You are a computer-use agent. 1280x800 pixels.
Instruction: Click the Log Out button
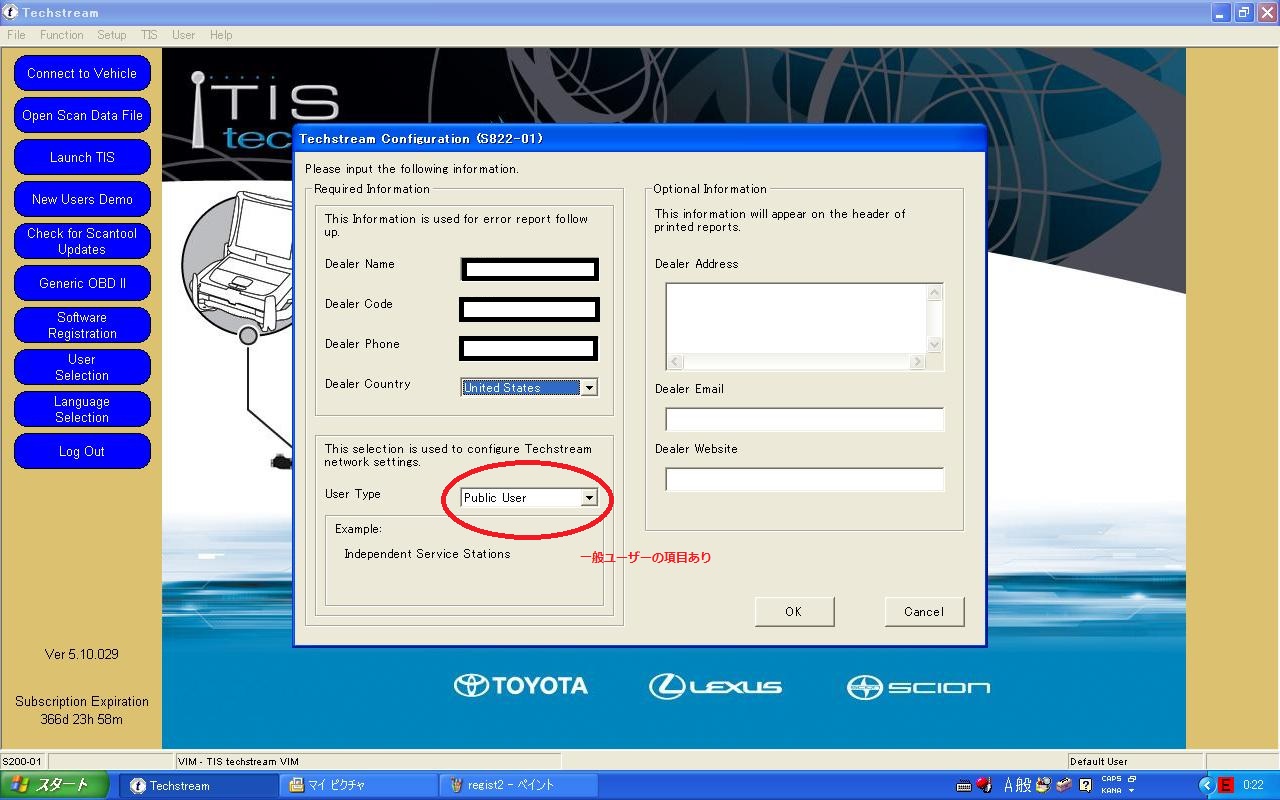(x=82, y=451)
